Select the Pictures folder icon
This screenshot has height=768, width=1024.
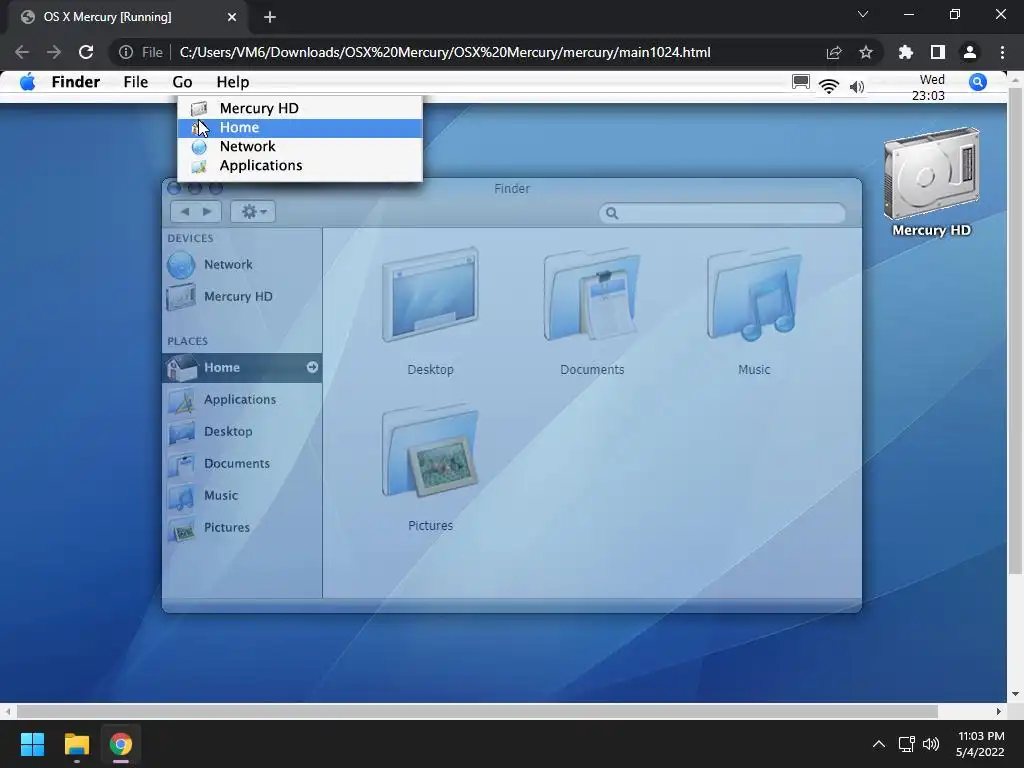click(430, 451)
